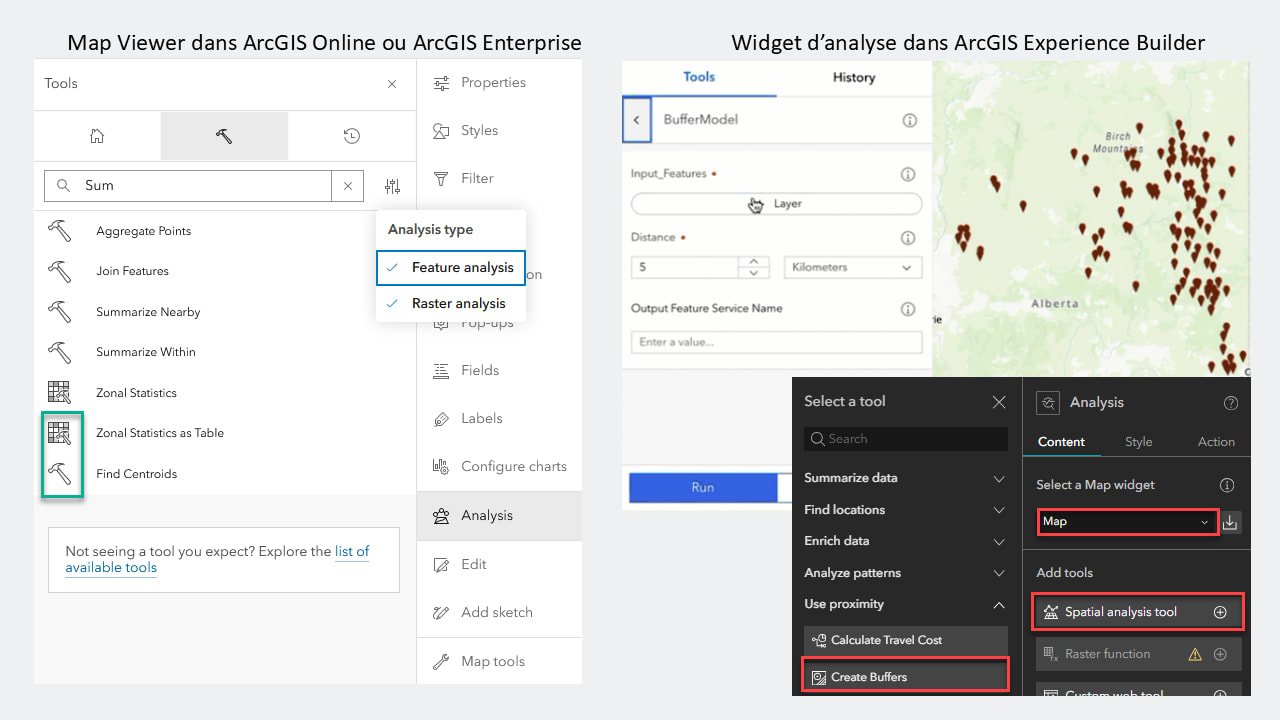This screenshot has width=1280, height=720.
Task: Close the Select a tool panel
Action: [x=999, y=402]
